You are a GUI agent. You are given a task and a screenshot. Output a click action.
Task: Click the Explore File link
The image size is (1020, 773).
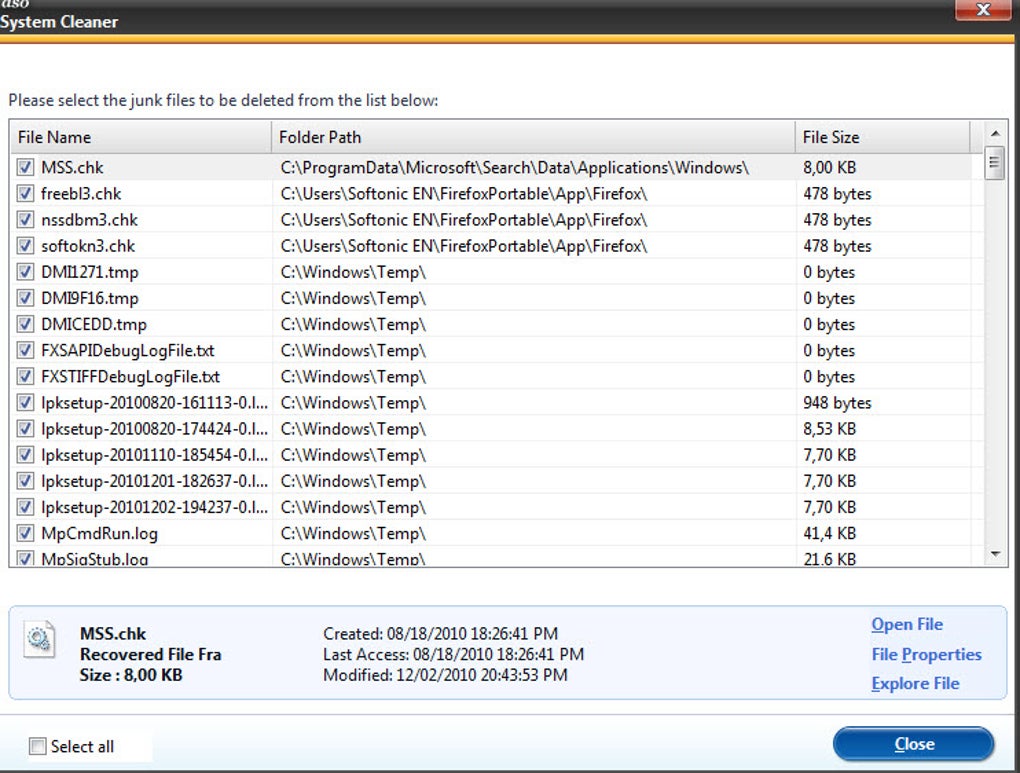click(915, 684)
